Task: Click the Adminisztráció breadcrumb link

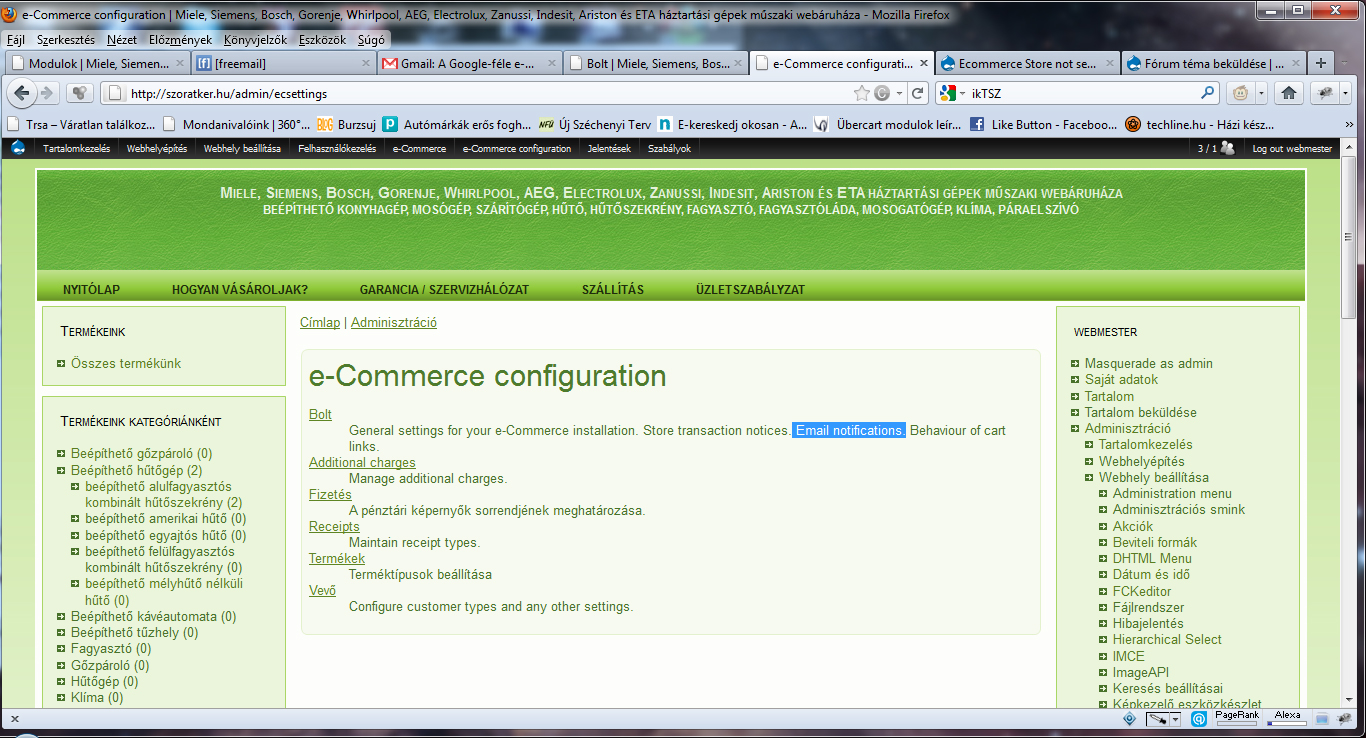Action: pos(394,323)
